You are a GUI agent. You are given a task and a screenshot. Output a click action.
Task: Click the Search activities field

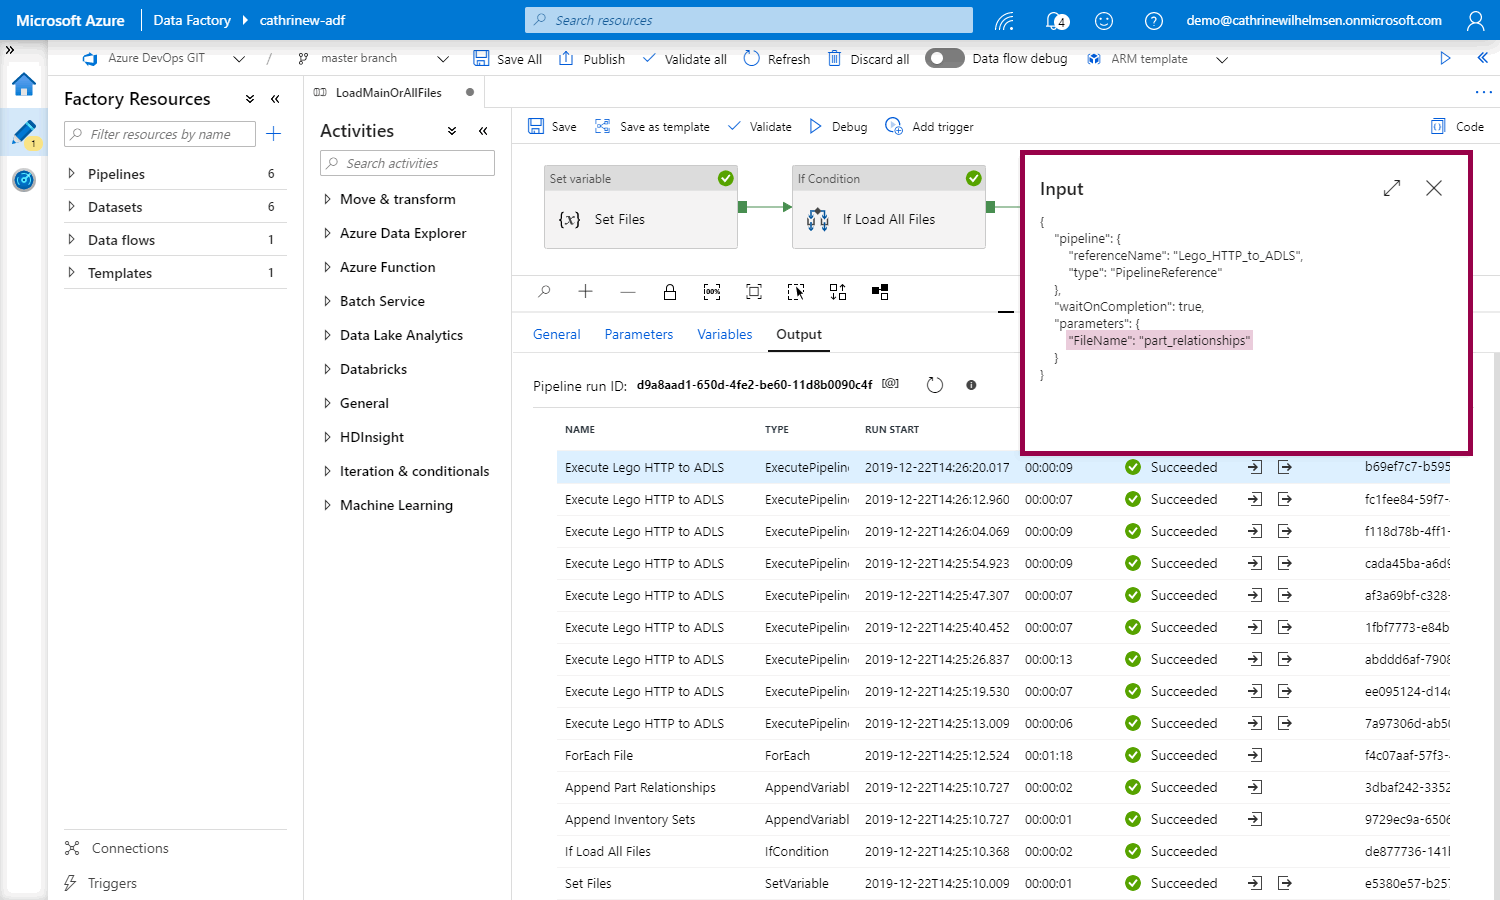pyautogui.click(x=407, y=163)
